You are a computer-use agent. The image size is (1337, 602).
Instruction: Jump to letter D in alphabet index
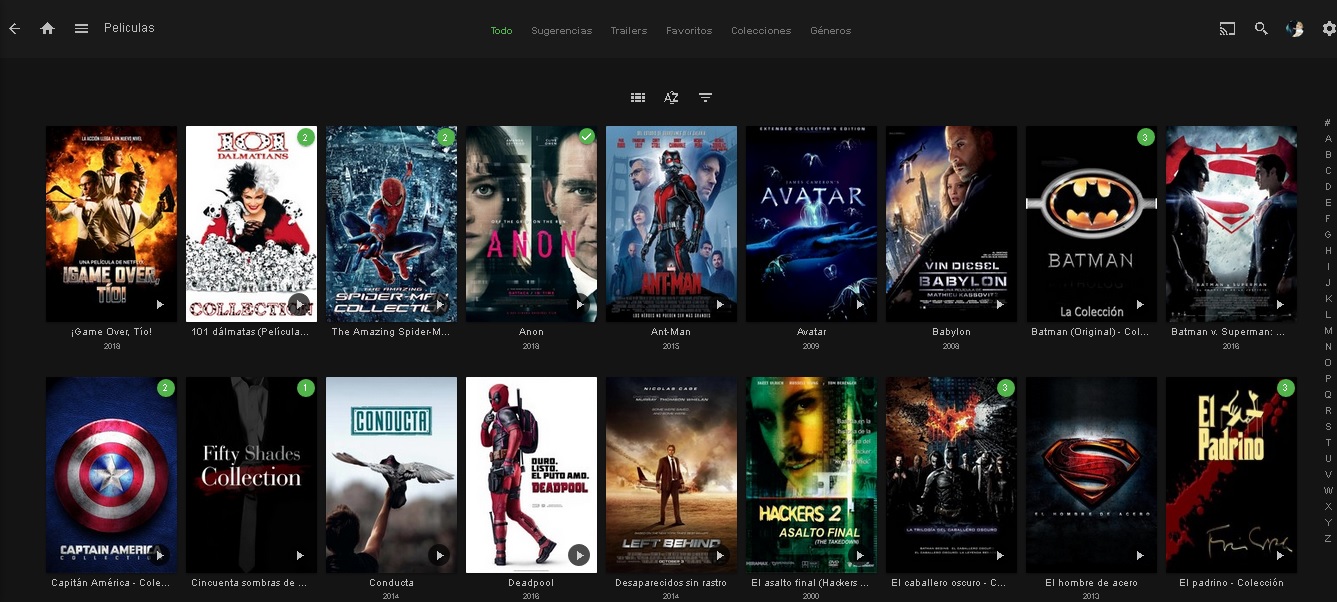[1328, 187]
